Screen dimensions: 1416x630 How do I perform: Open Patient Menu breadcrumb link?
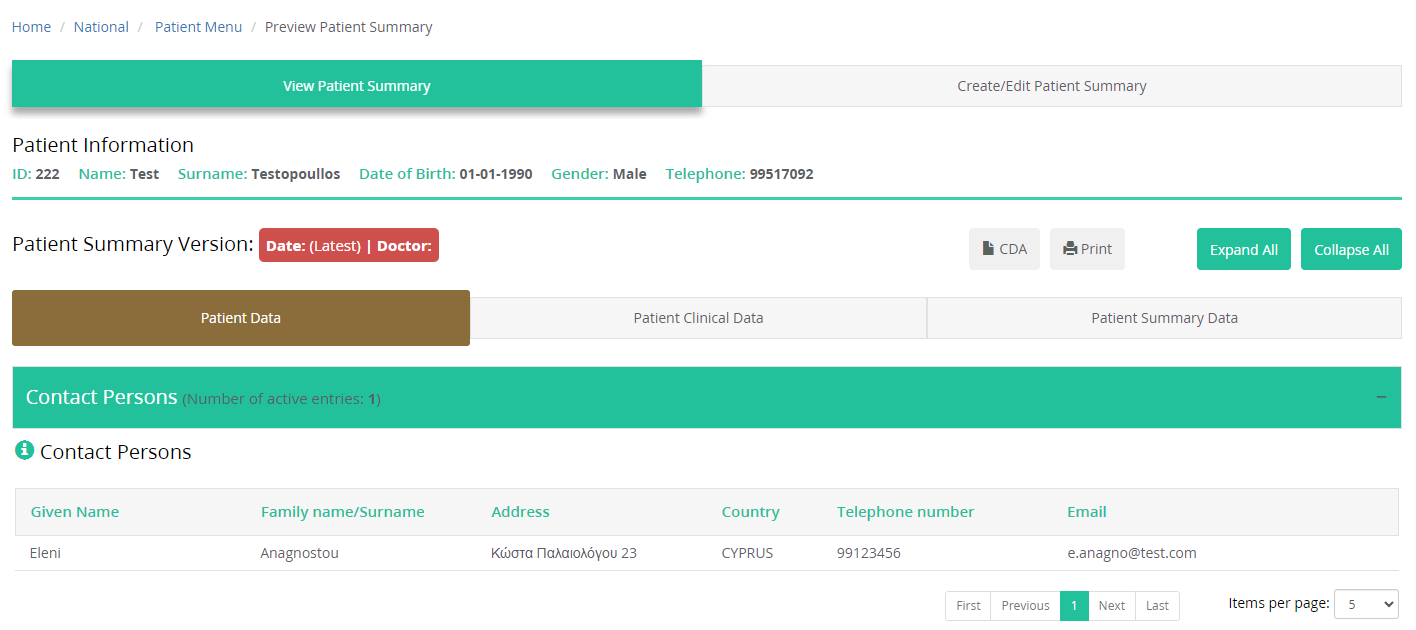tap(198, 27)
